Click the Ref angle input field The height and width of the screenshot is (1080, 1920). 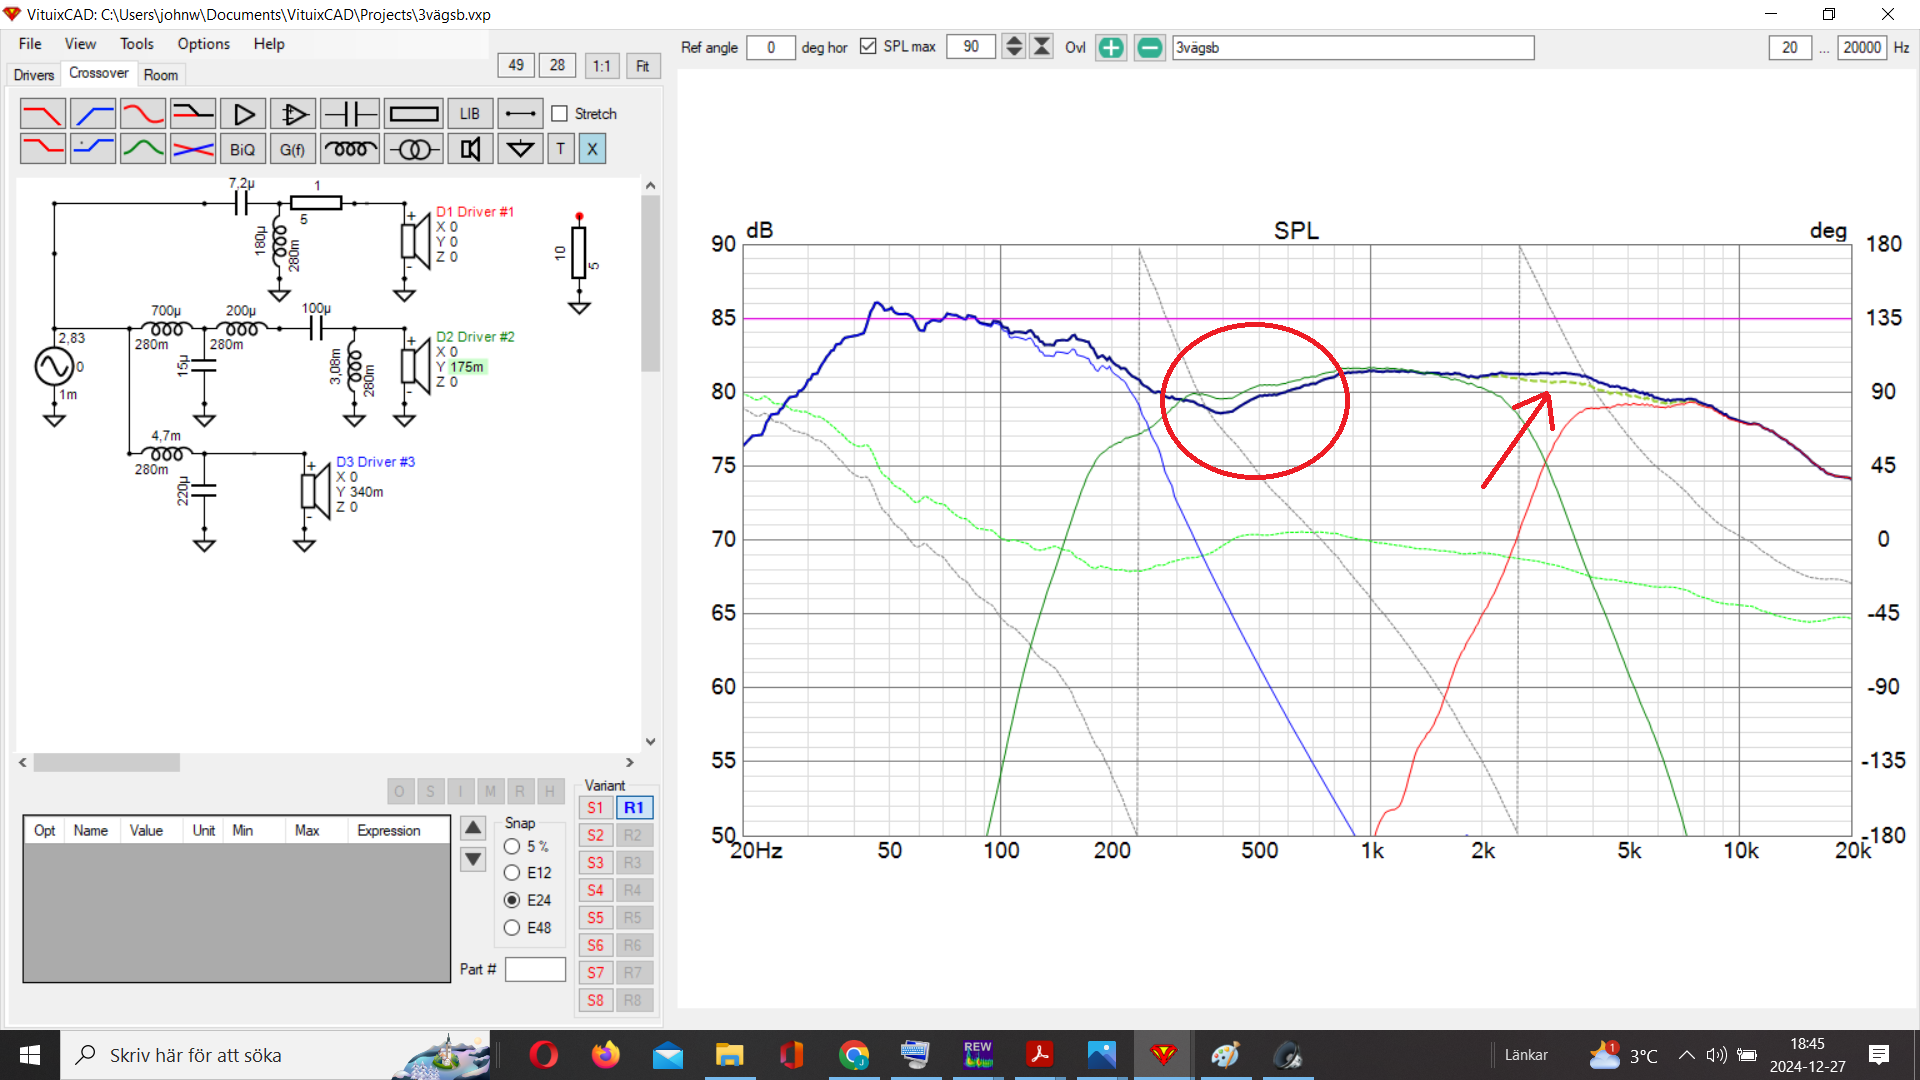click(770, 47)
